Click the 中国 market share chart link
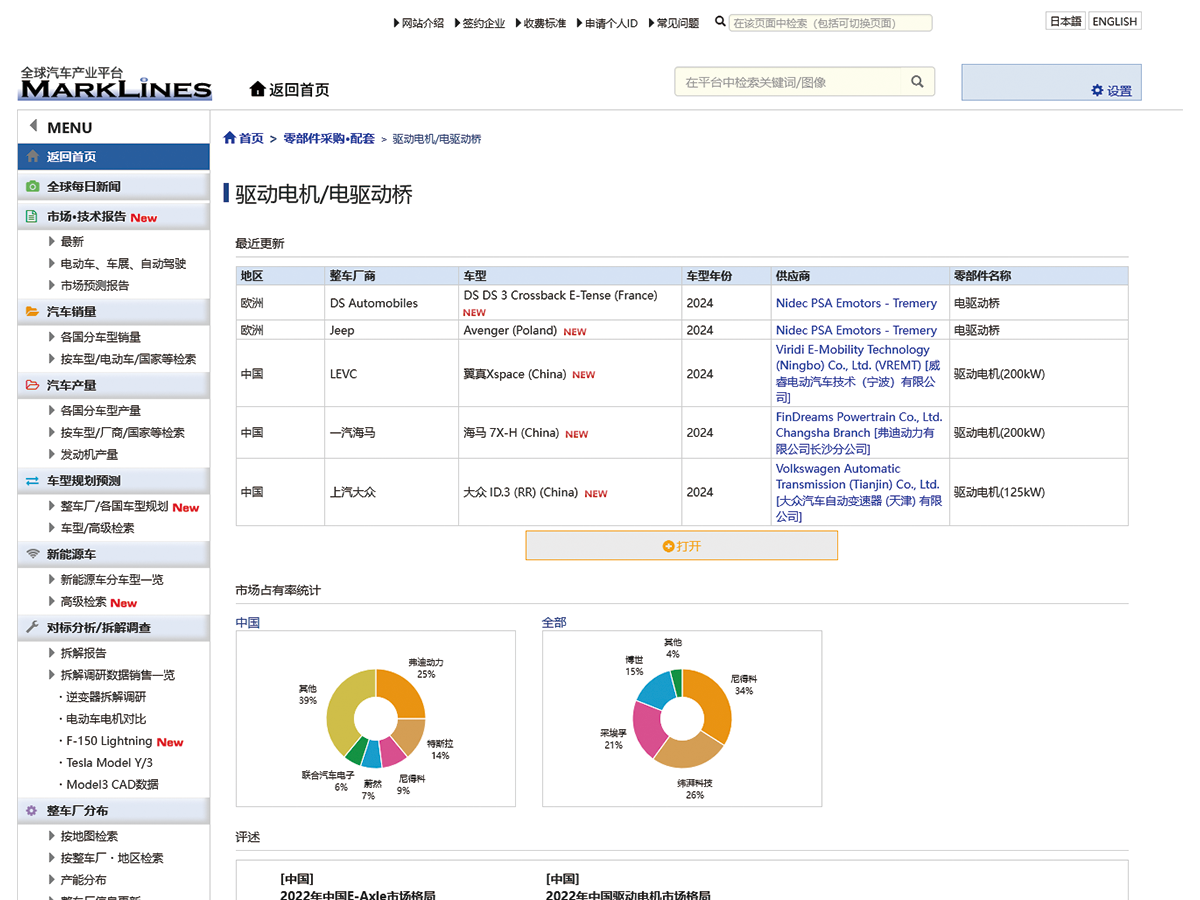1200x900 pixels. tap(247, 622)
